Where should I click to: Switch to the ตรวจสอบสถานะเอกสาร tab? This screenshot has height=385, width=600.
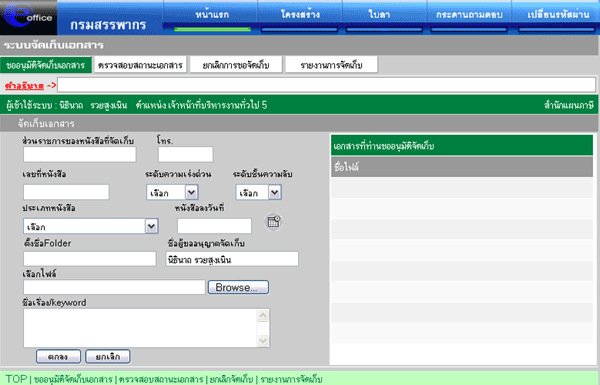tap(140, 65)
